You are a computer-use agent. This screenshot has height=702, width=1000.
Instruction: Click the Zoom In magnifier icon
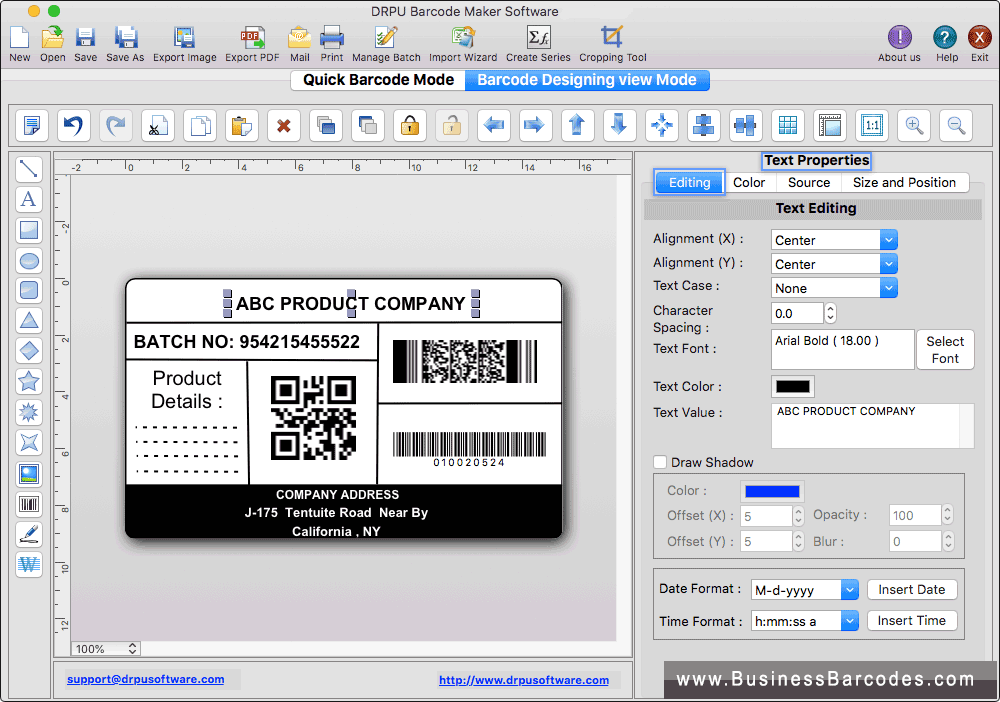pos(914,125)
